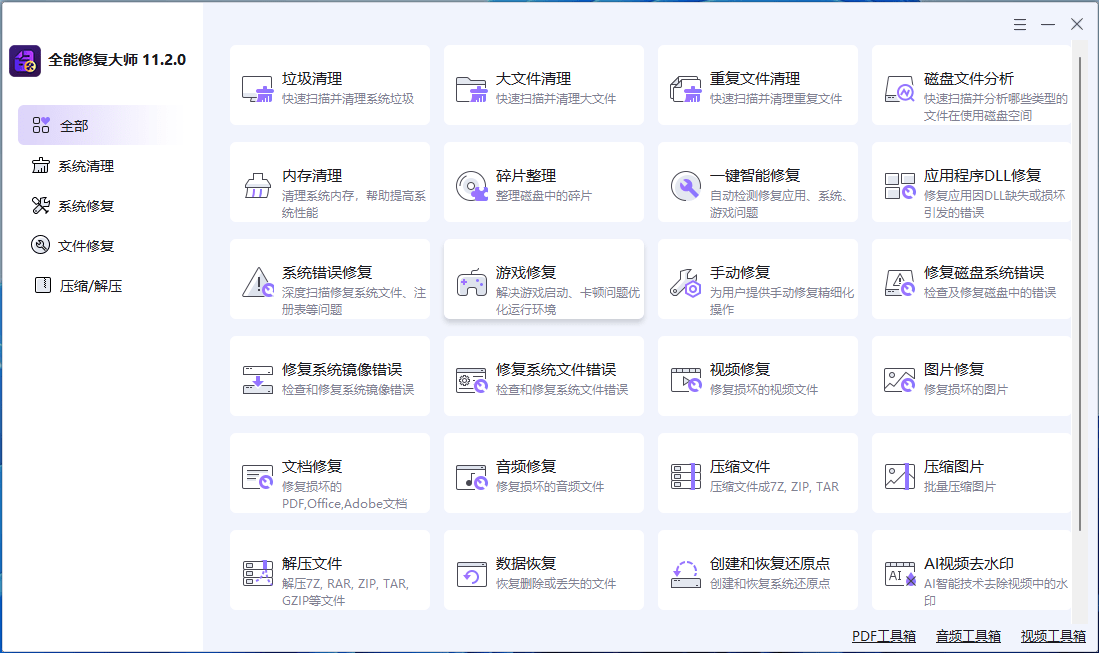Select 手动修复 manual repair
This screenshot has width=1099, height=653.
pyautogui.click(x=757, y=279)
